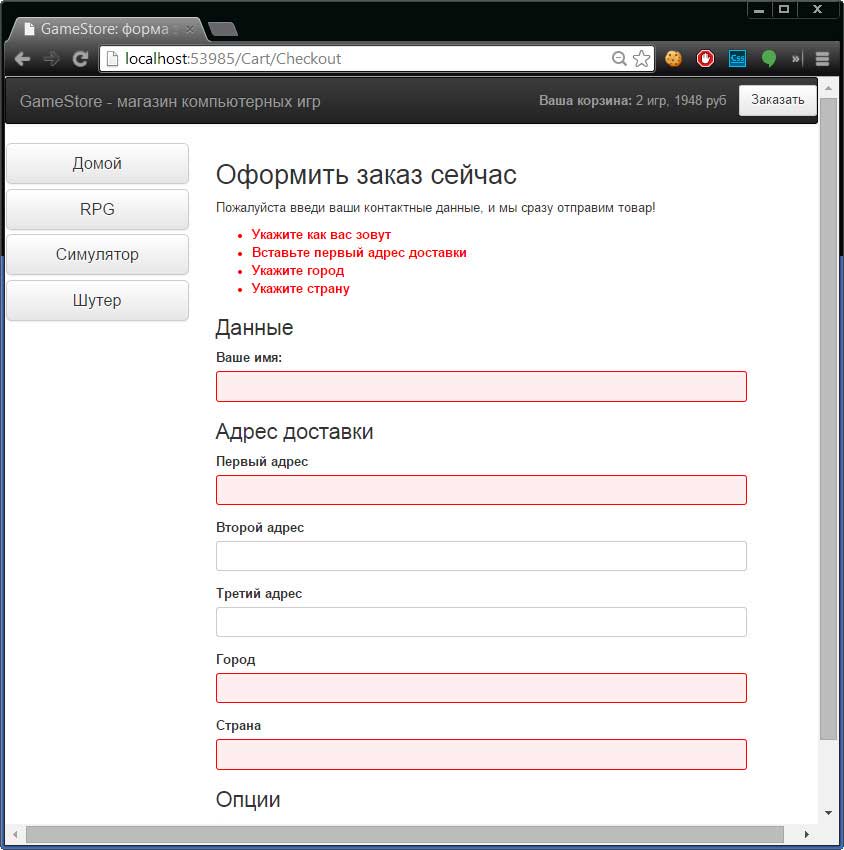
Task: Focus the Первый адрес input field
Action: click(481, 490)
